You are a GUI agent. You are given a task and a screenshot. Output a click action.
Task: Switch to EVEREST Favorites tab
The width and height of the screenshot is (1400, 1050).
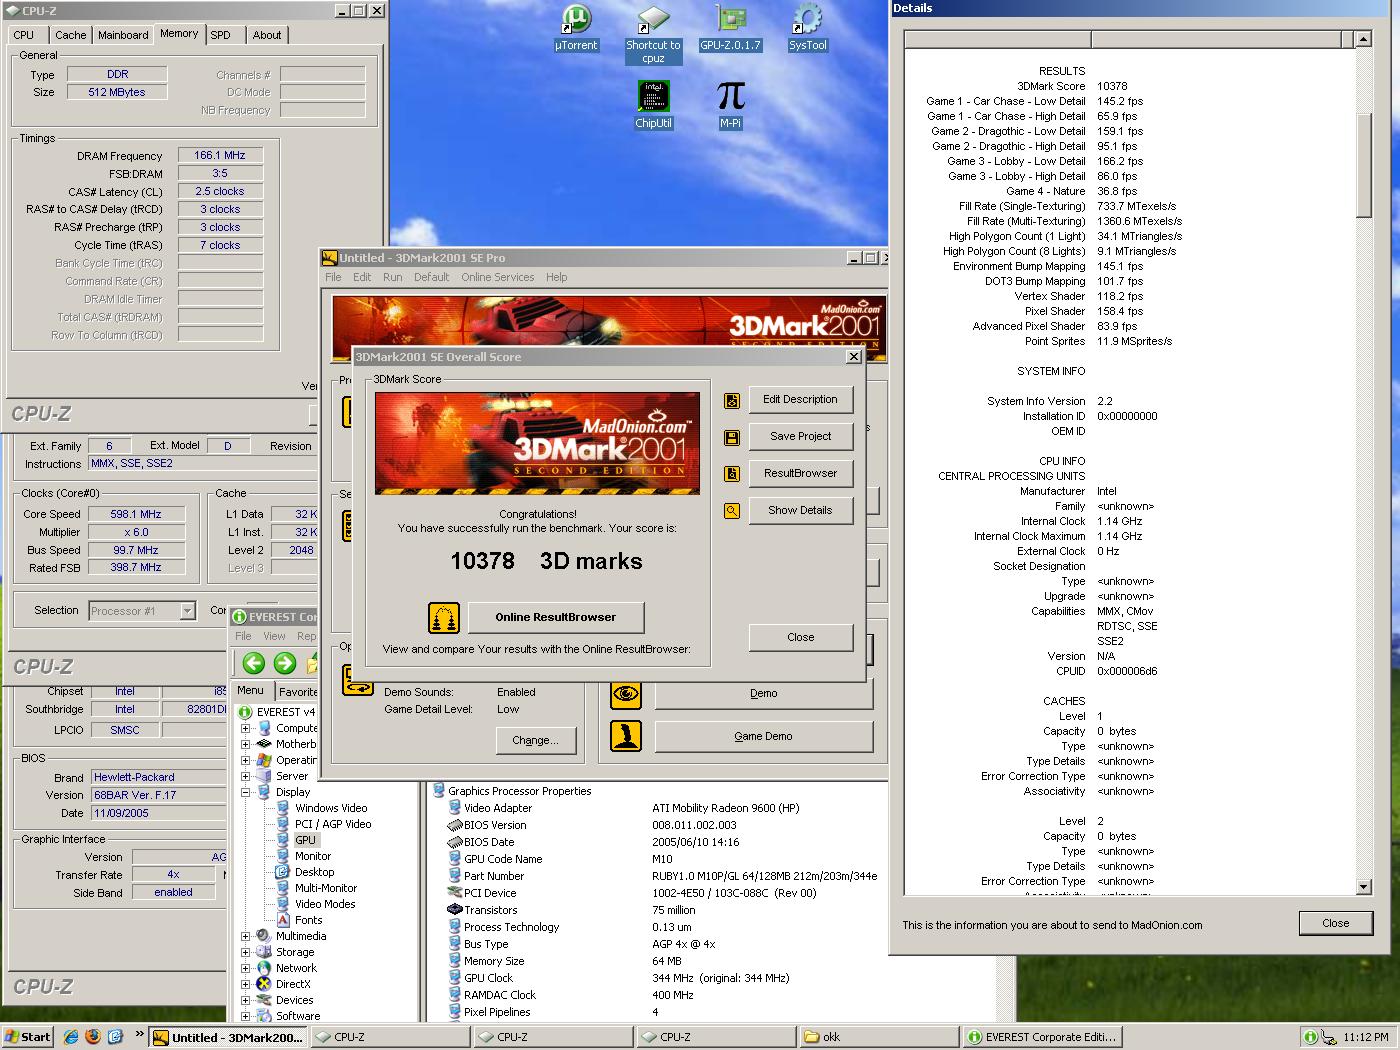298,691
